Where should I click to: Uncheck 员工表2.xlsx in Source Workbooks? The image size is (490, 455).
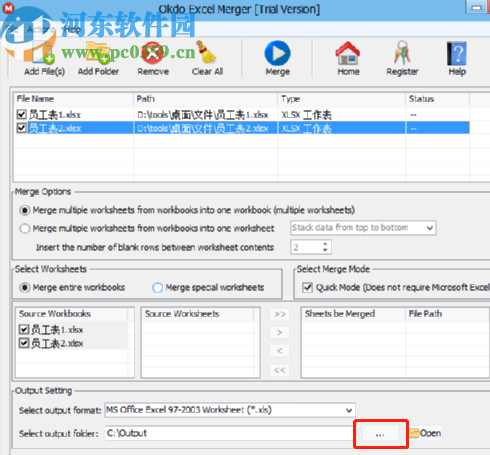(24, 343)
